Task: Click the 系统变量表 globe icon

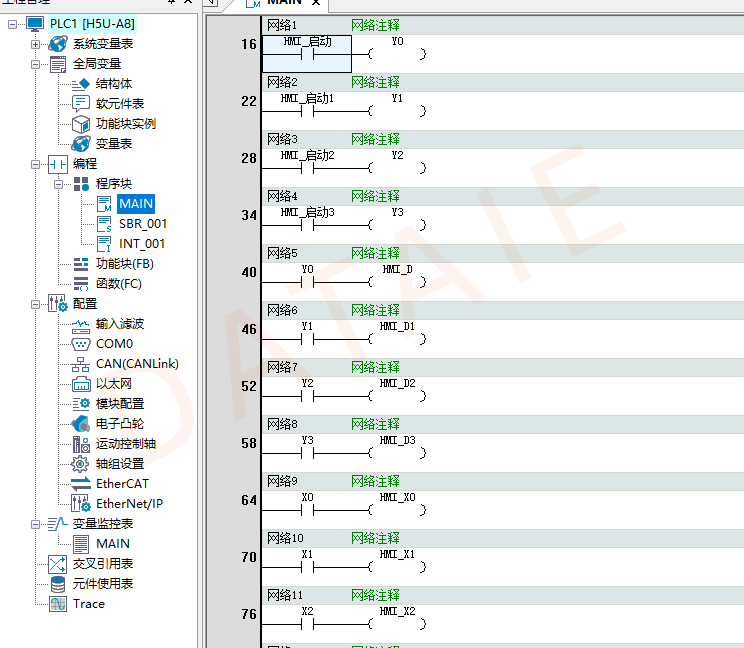Action: [x=58, y=44]
